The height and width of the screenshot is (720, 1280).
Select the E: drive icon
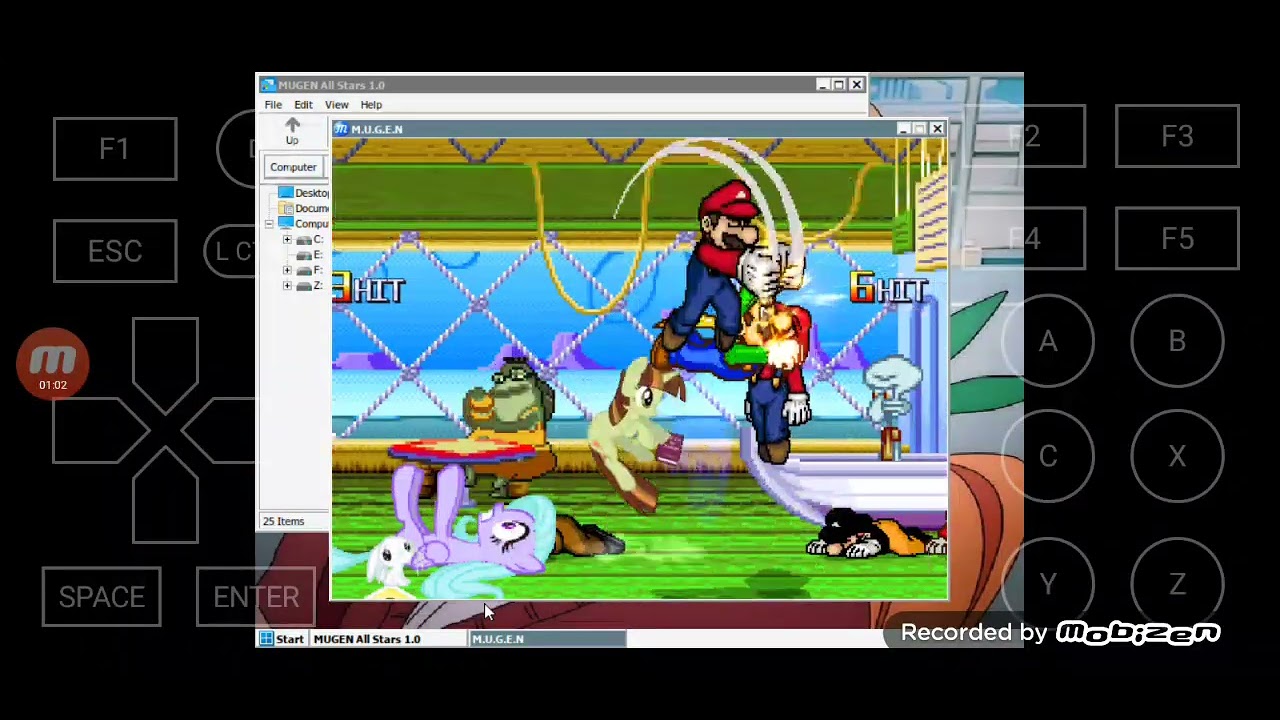[x=304, y=255]
